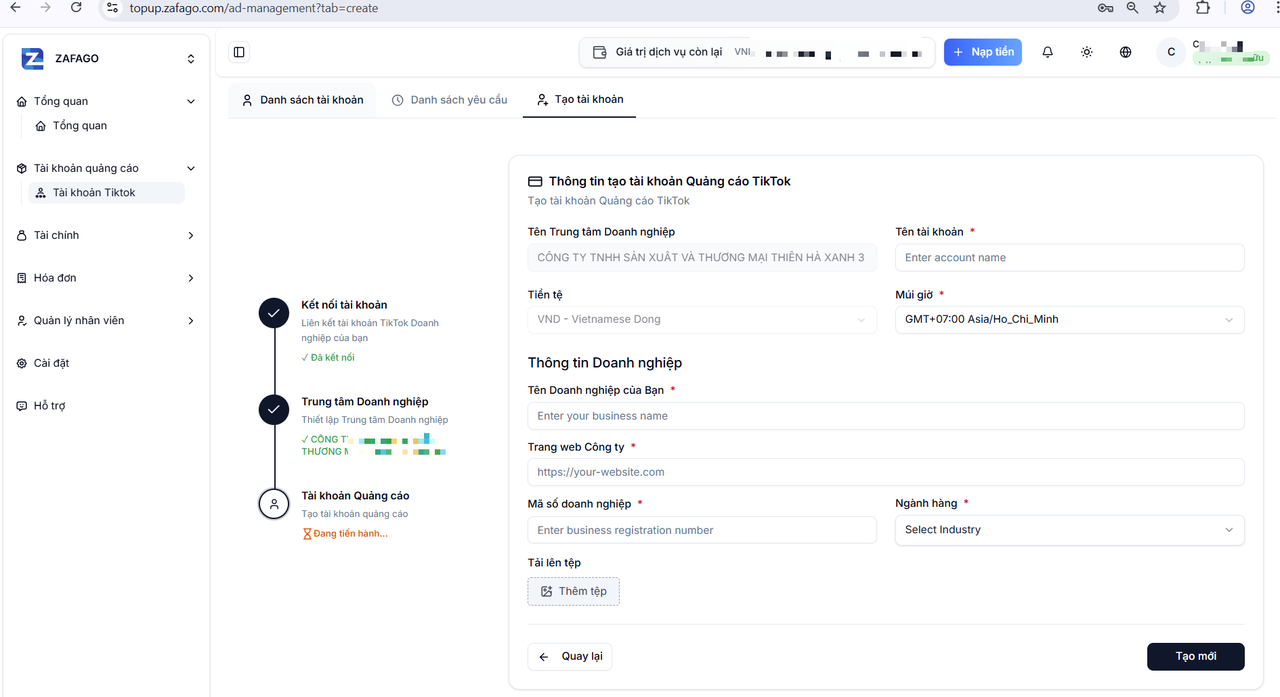Click the wallet icon beside Giá trị dịch vụ
The image size is (1280, 697).
tap(600, 52)
